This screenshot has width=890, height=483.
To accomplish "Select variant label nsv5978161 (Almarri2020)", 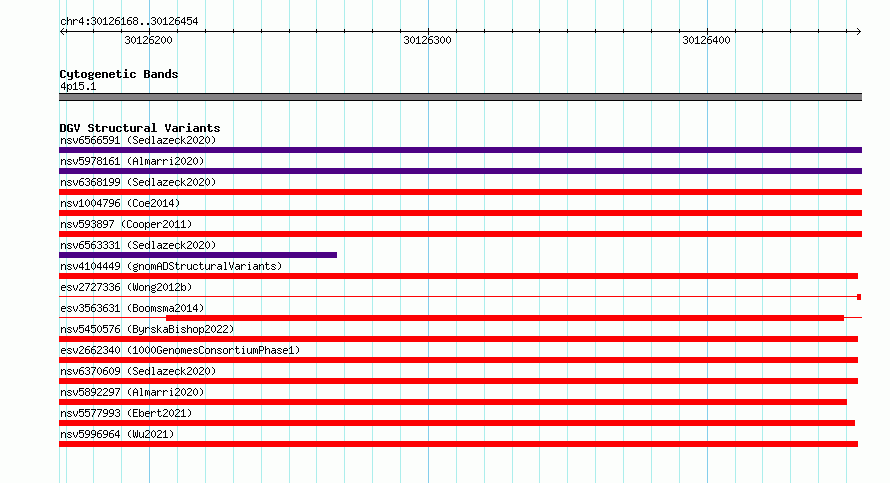I will (132, 161).
